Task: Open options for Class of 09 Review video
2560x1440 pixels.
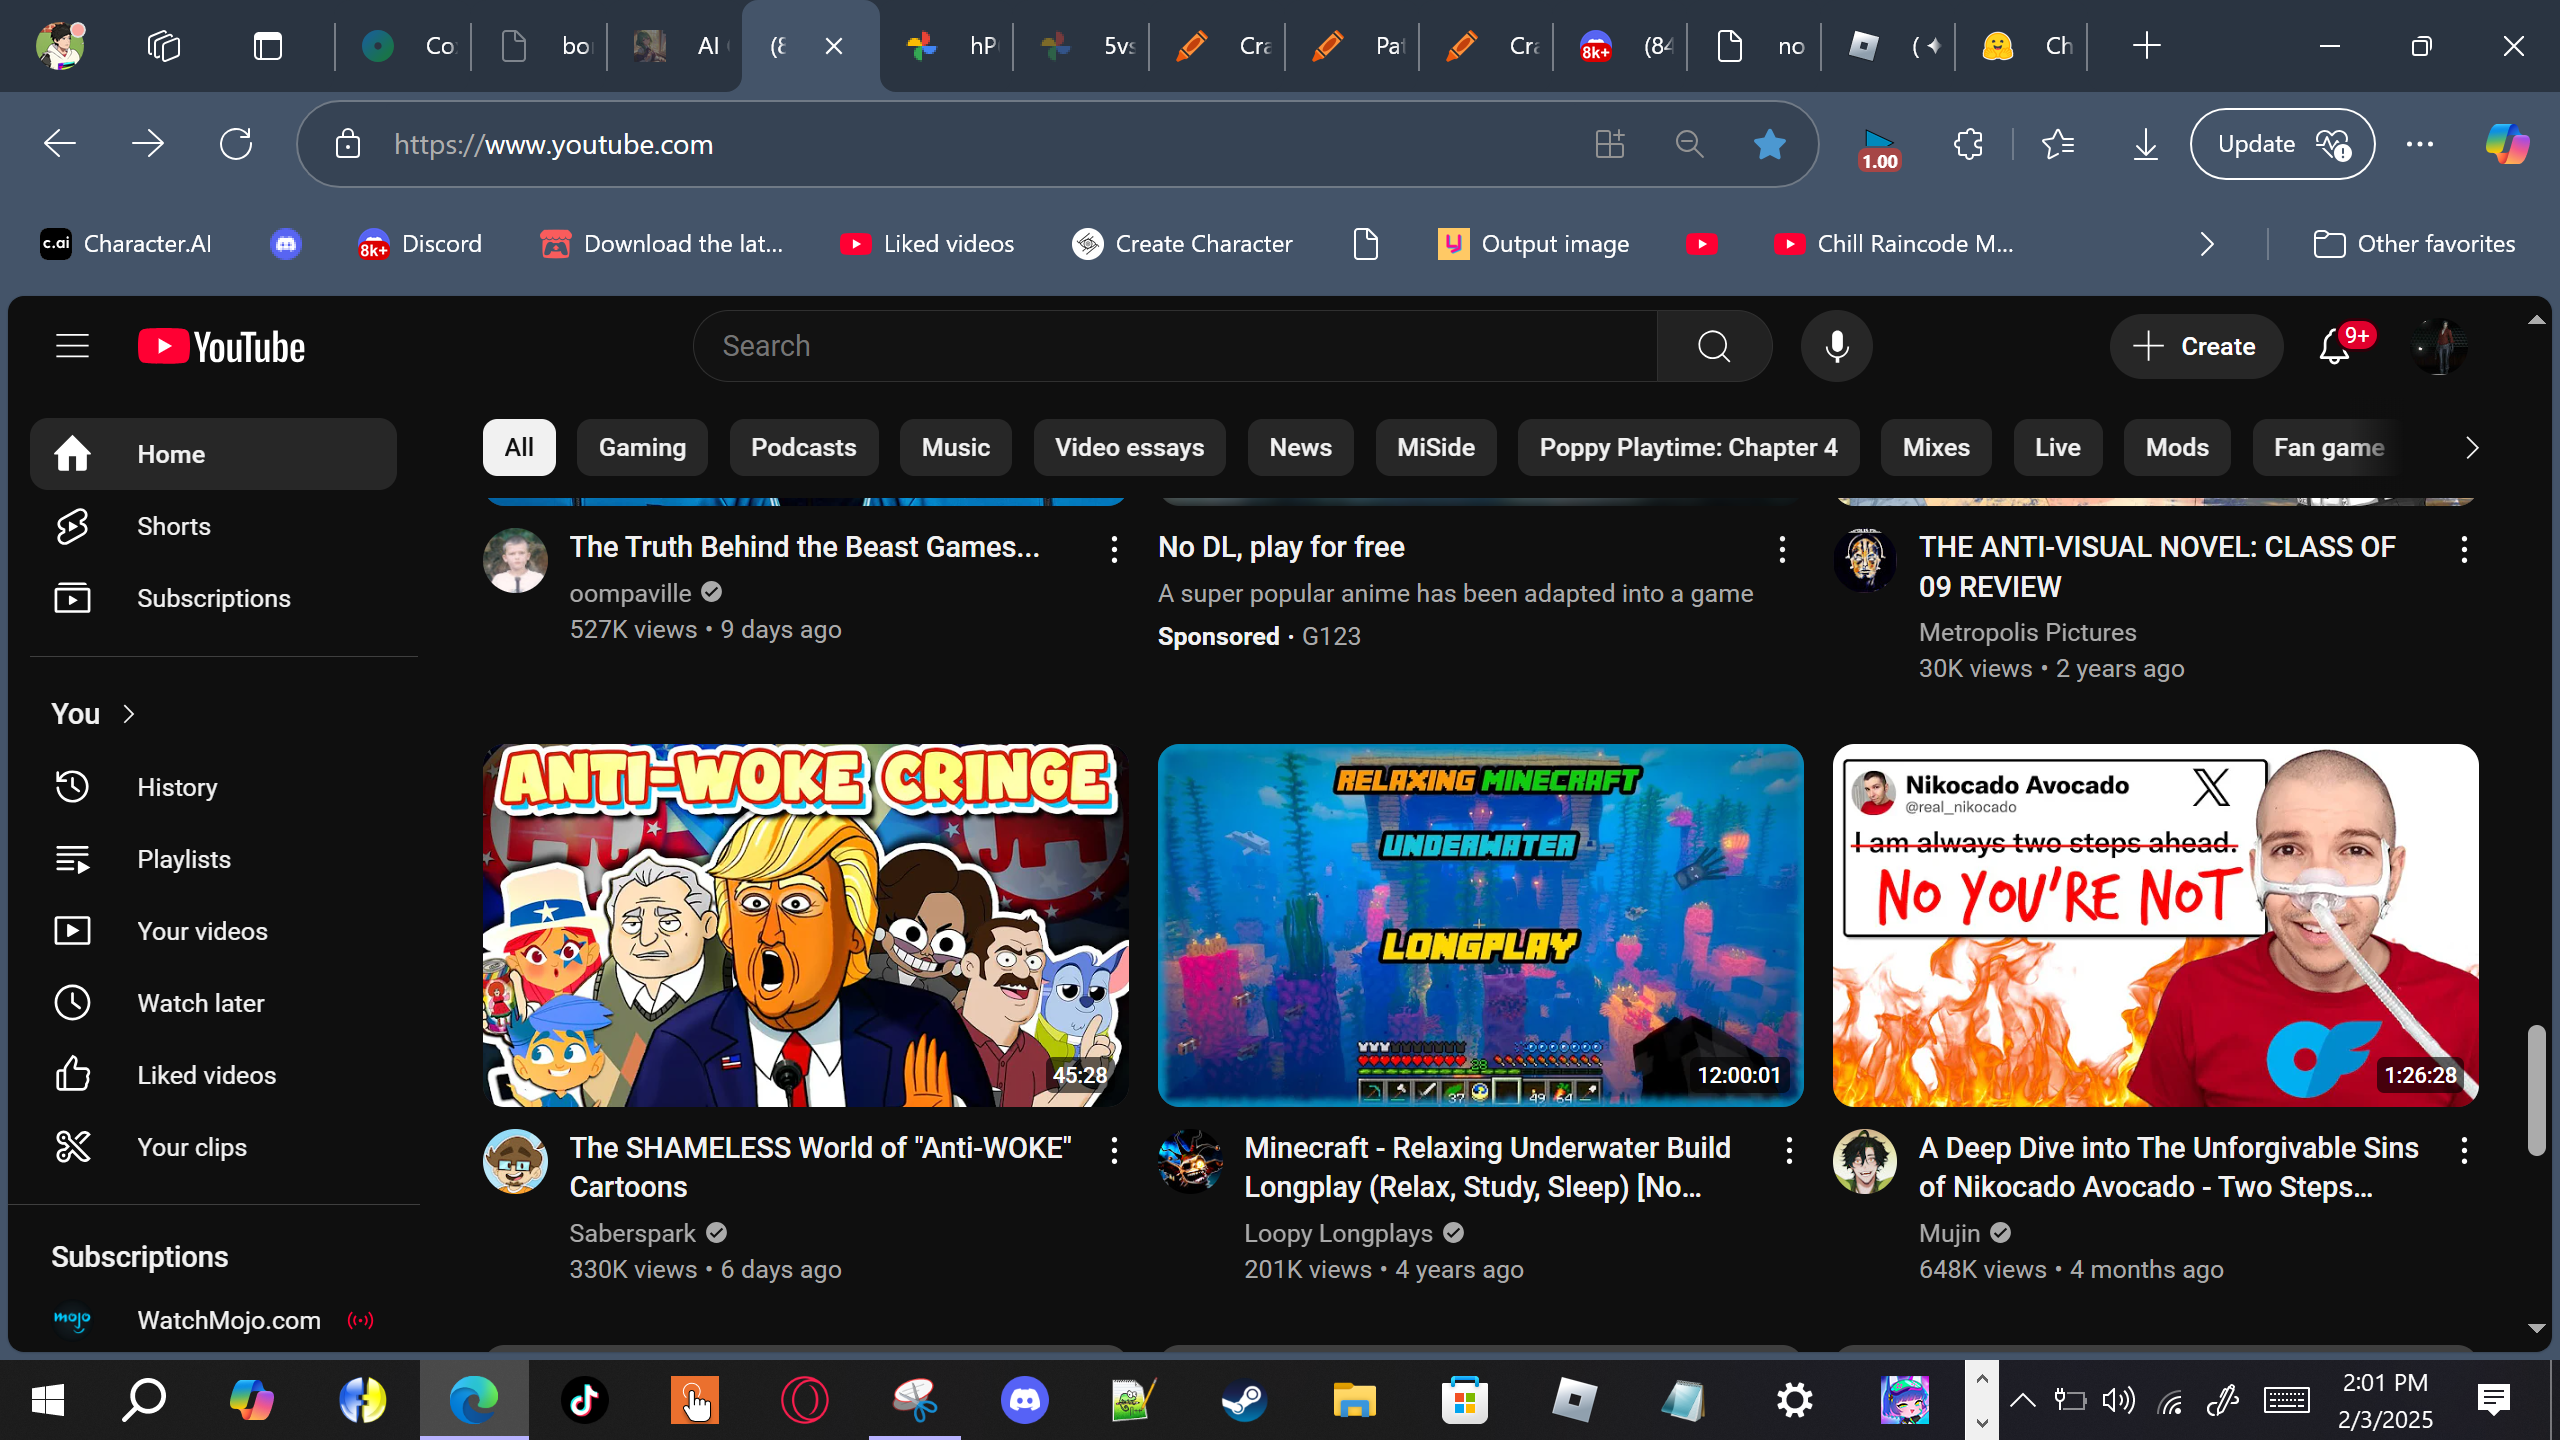Action: [x=2464, y=549]
